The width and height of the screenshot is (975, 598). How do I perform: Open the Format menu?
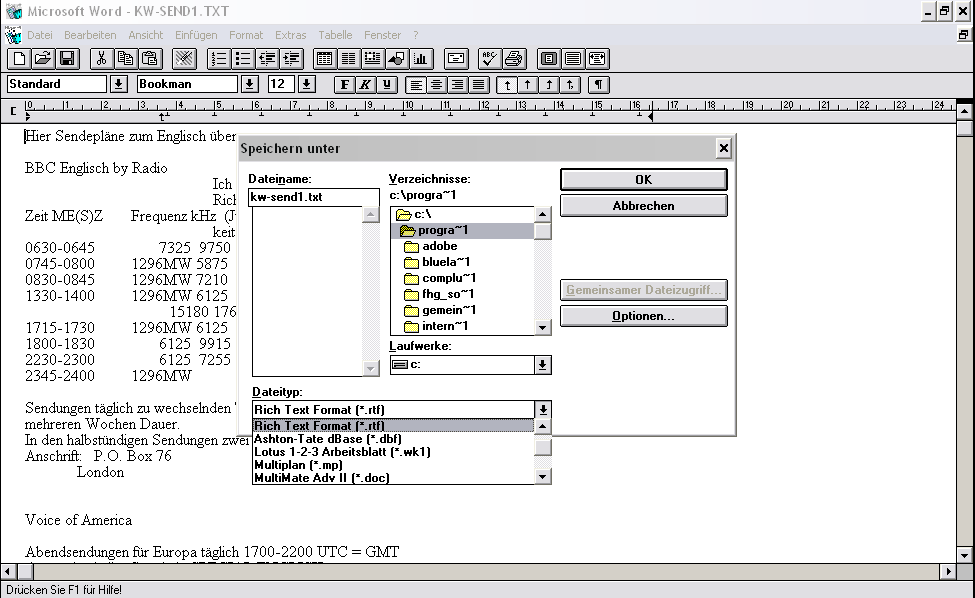pos(246,35)
